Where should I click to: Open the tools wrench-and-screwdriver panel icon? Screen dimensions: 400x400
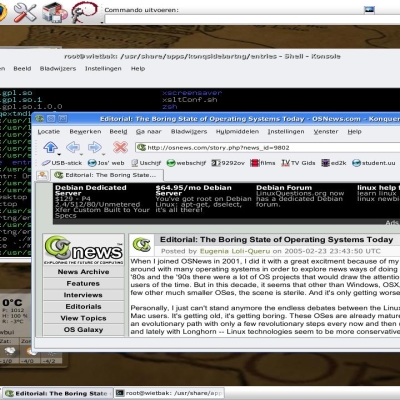pyautogui.click(x=24, y=12)
